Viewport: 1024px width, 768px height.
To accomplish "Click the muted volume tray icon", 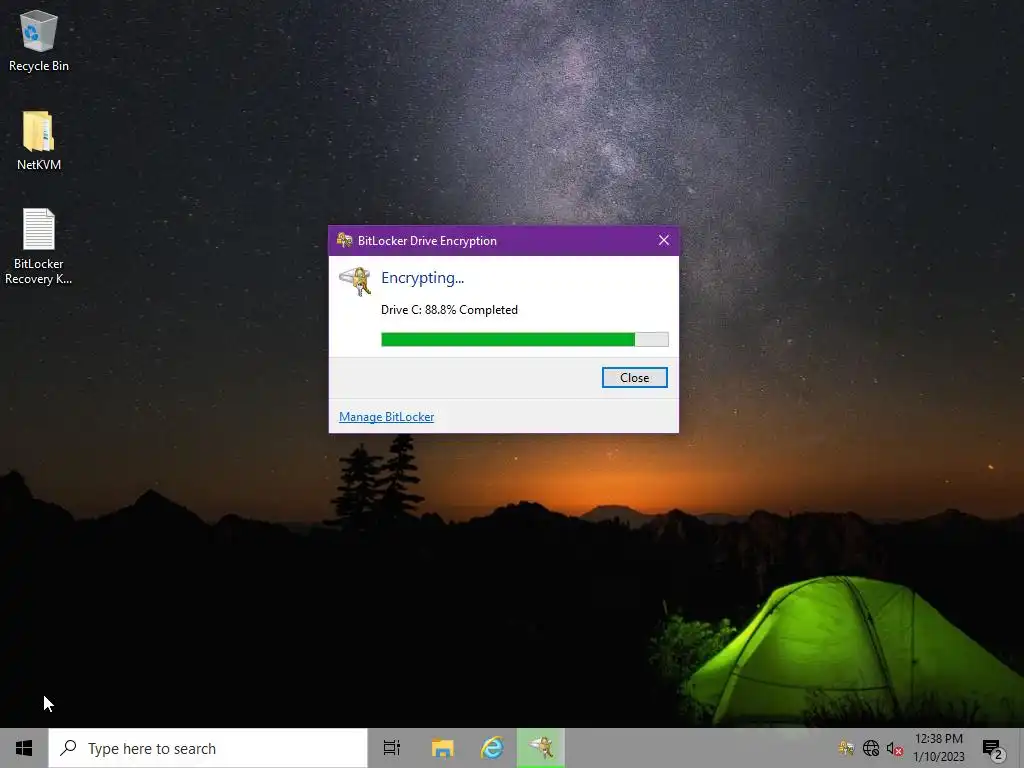I will [x=895, y=748].
